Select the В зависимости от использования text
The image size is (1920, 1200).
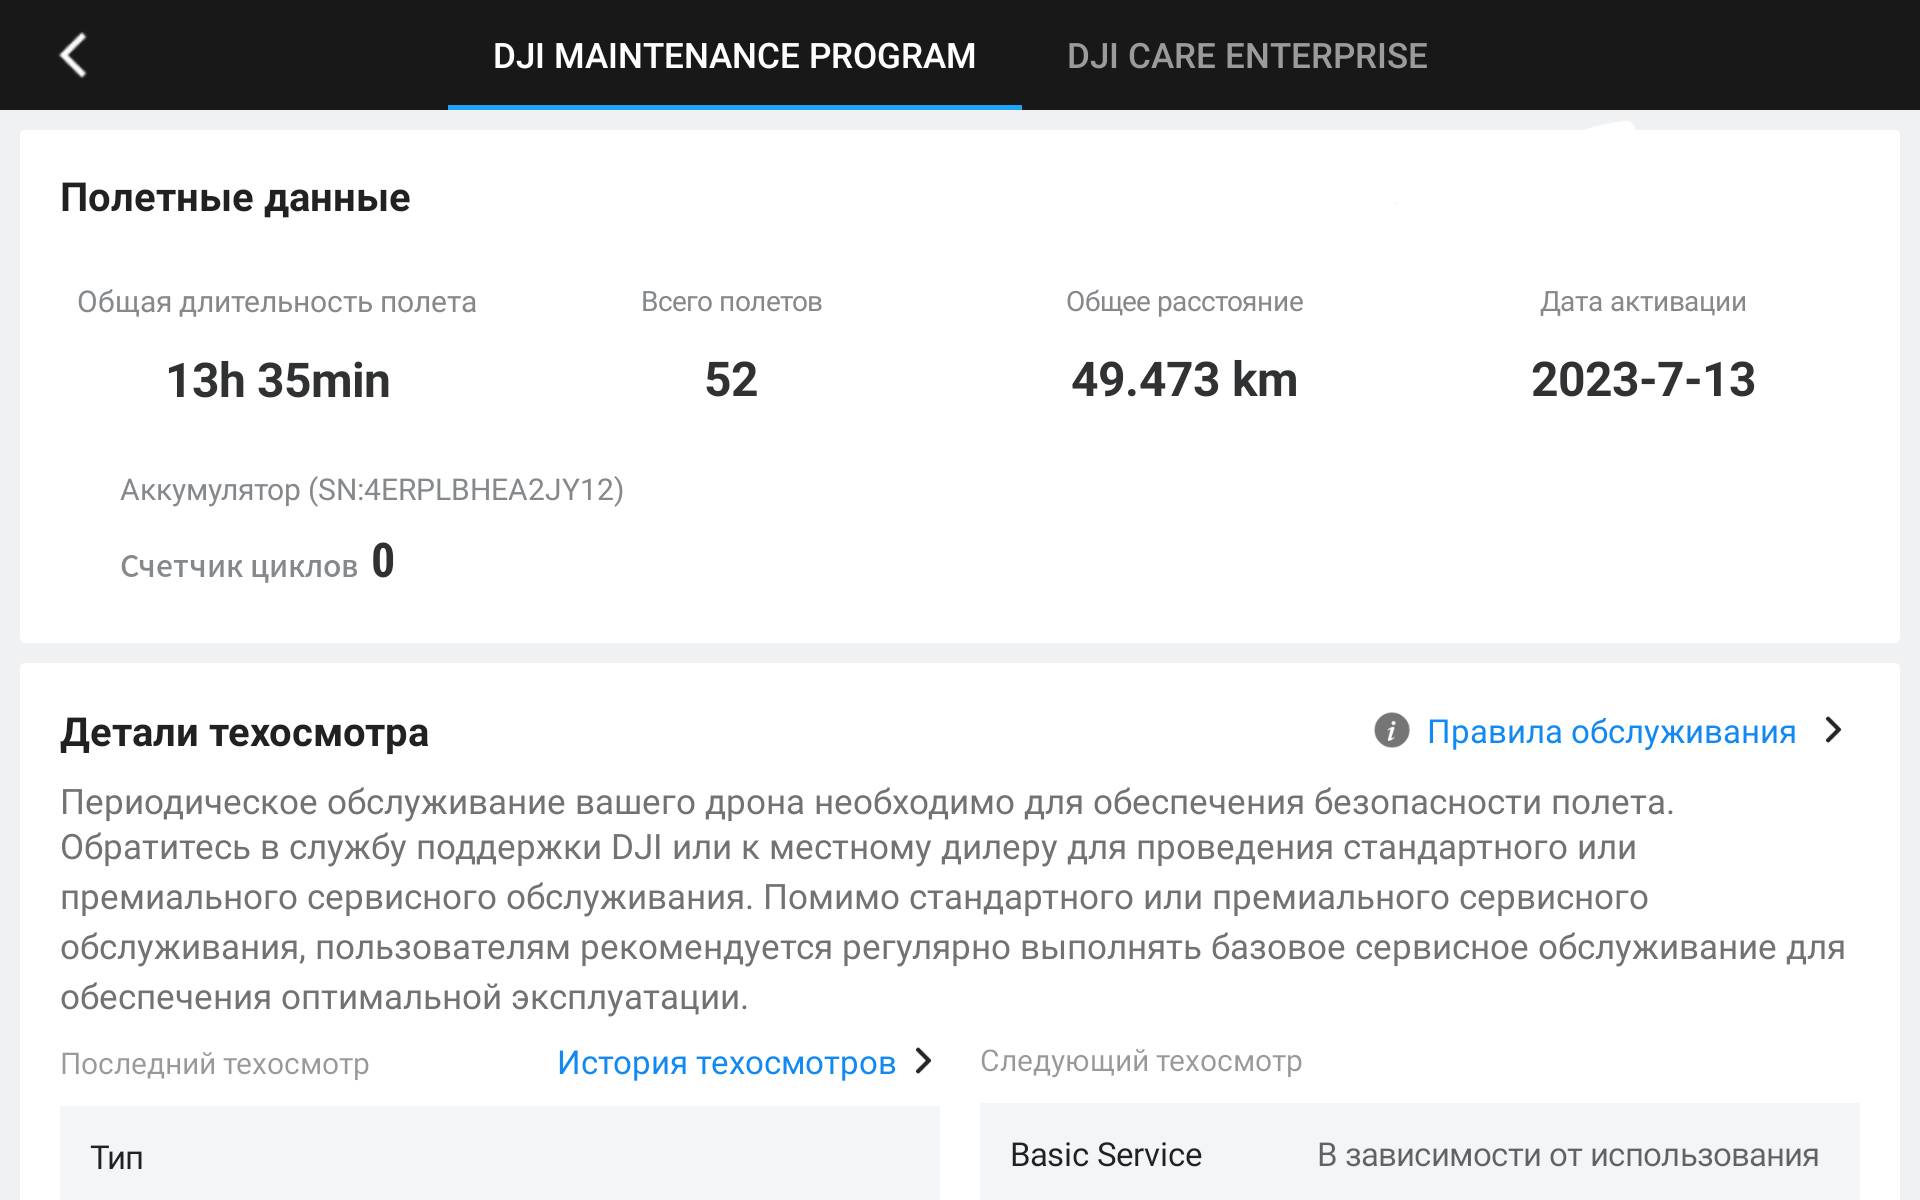(1568, 1155)
